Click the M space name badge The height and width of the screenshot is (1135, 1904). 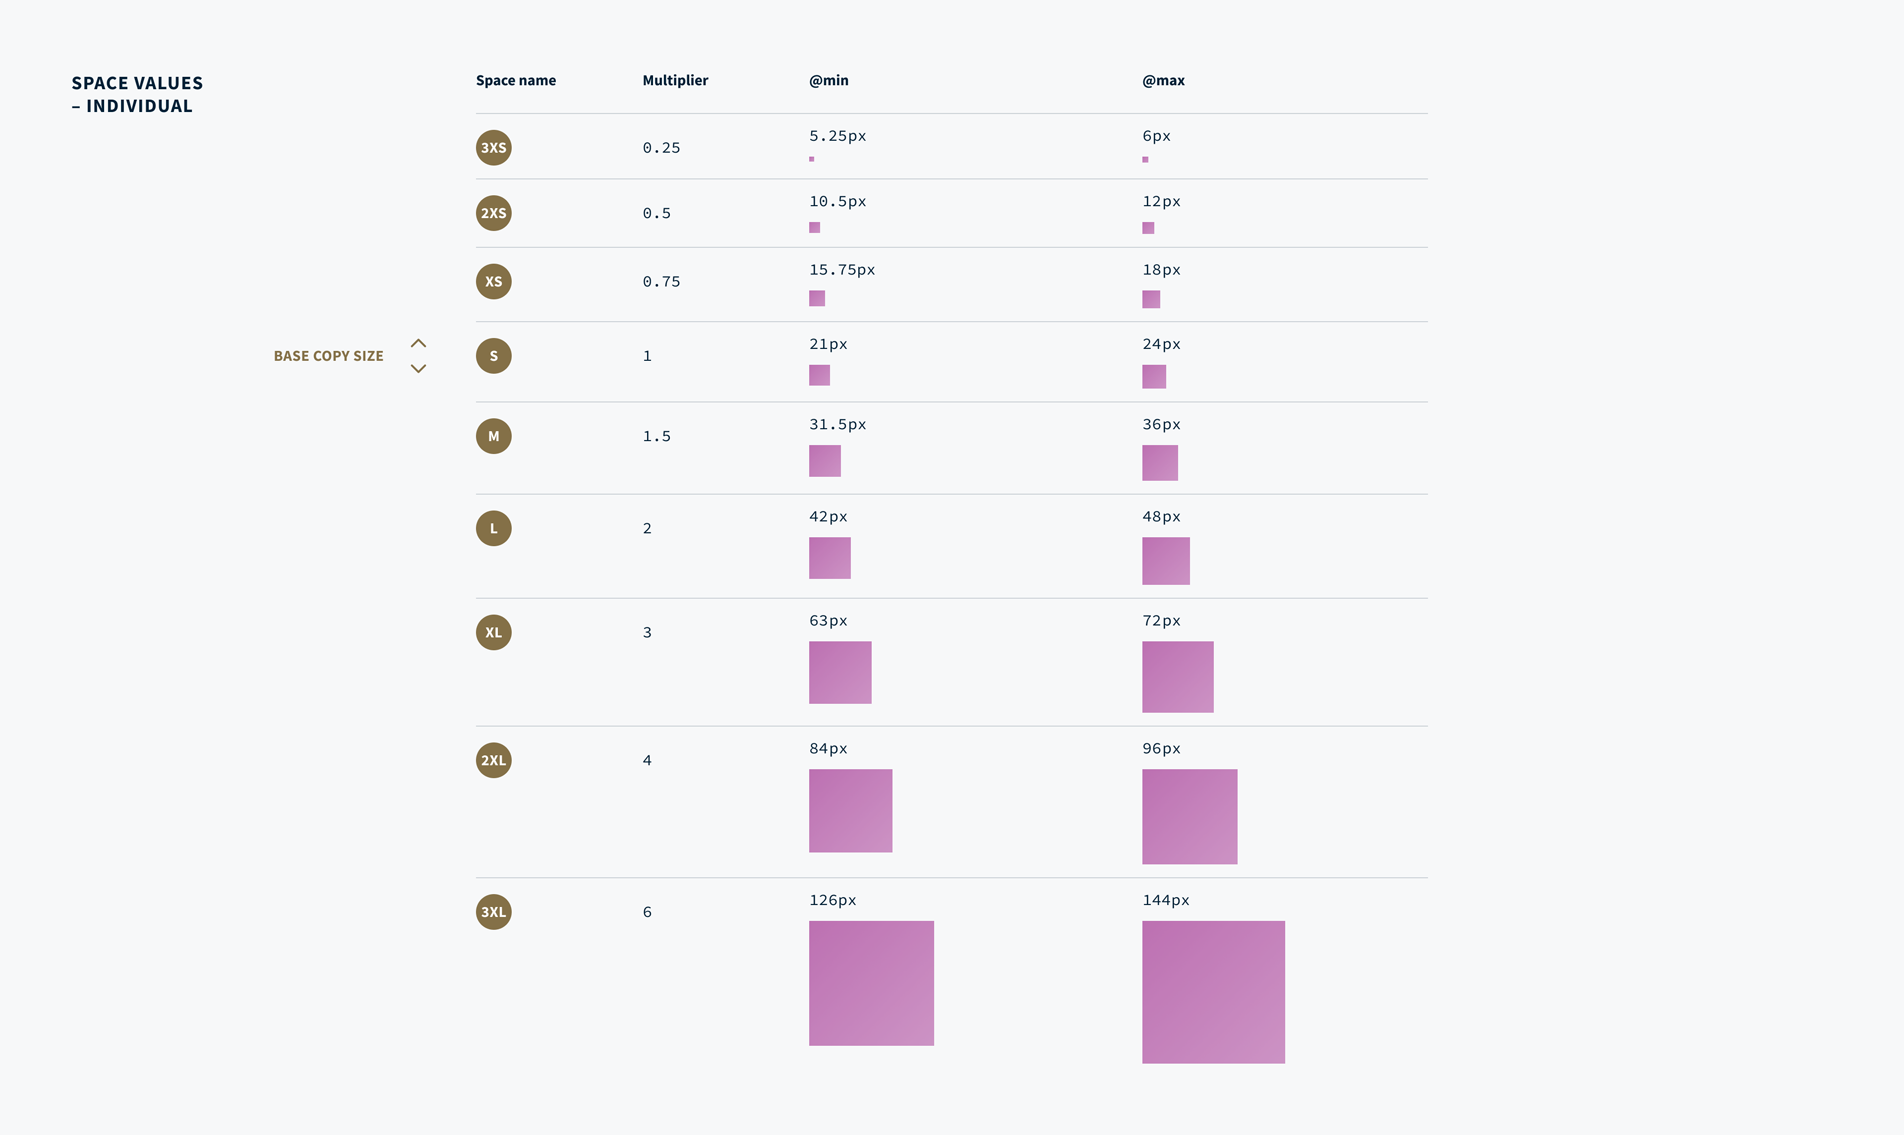coord(493,436)
